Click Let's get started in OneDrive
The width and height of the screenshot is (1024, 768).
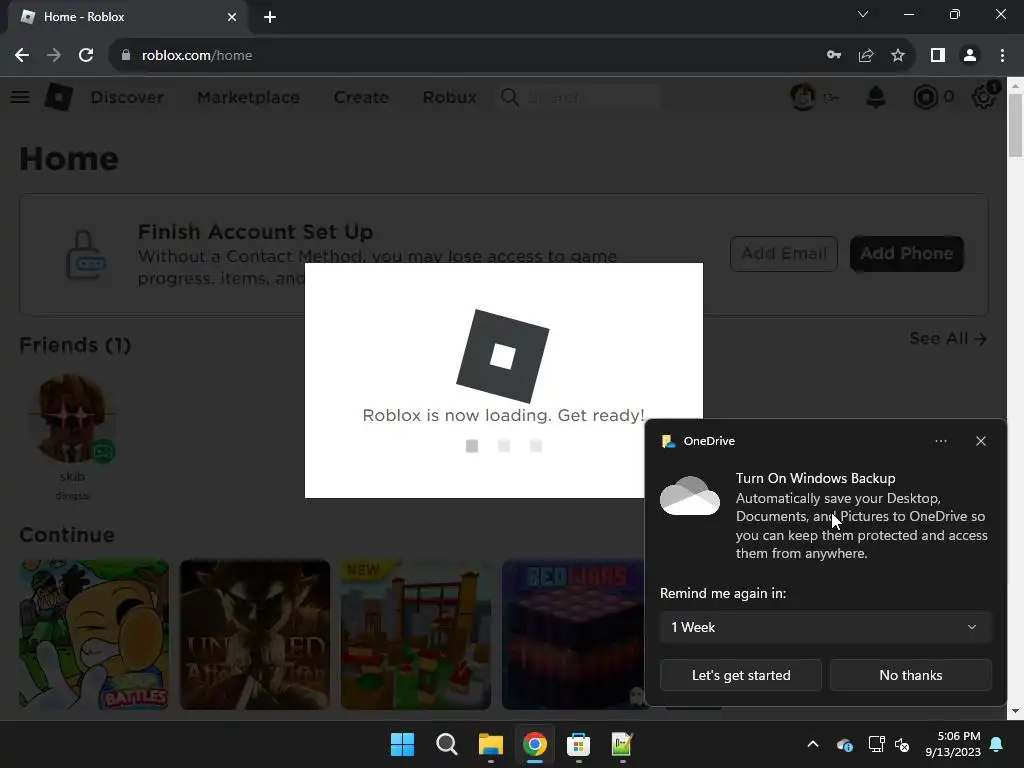(x=741, y=675)
